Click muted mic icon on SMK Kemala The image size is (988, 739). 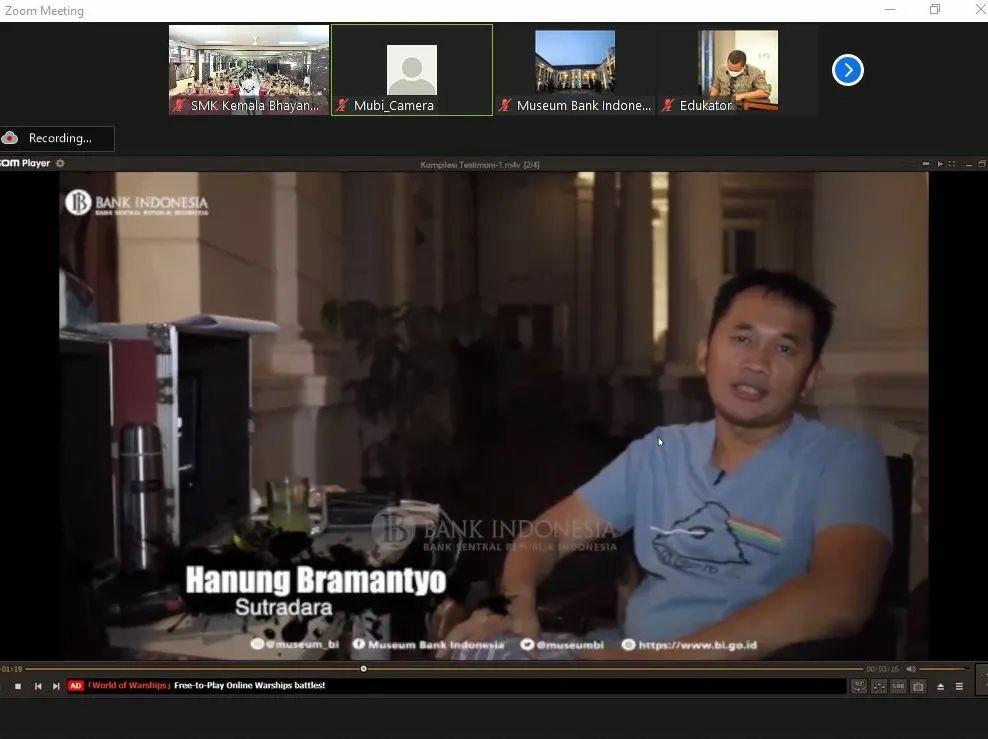[180, 105]
